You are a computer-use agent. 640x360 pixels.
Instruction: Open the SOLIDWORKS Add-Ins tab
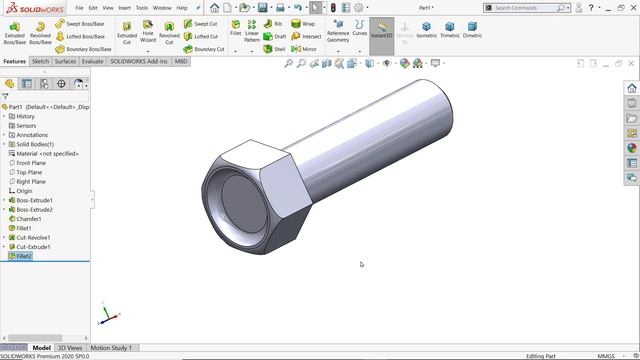coord(139,61)
